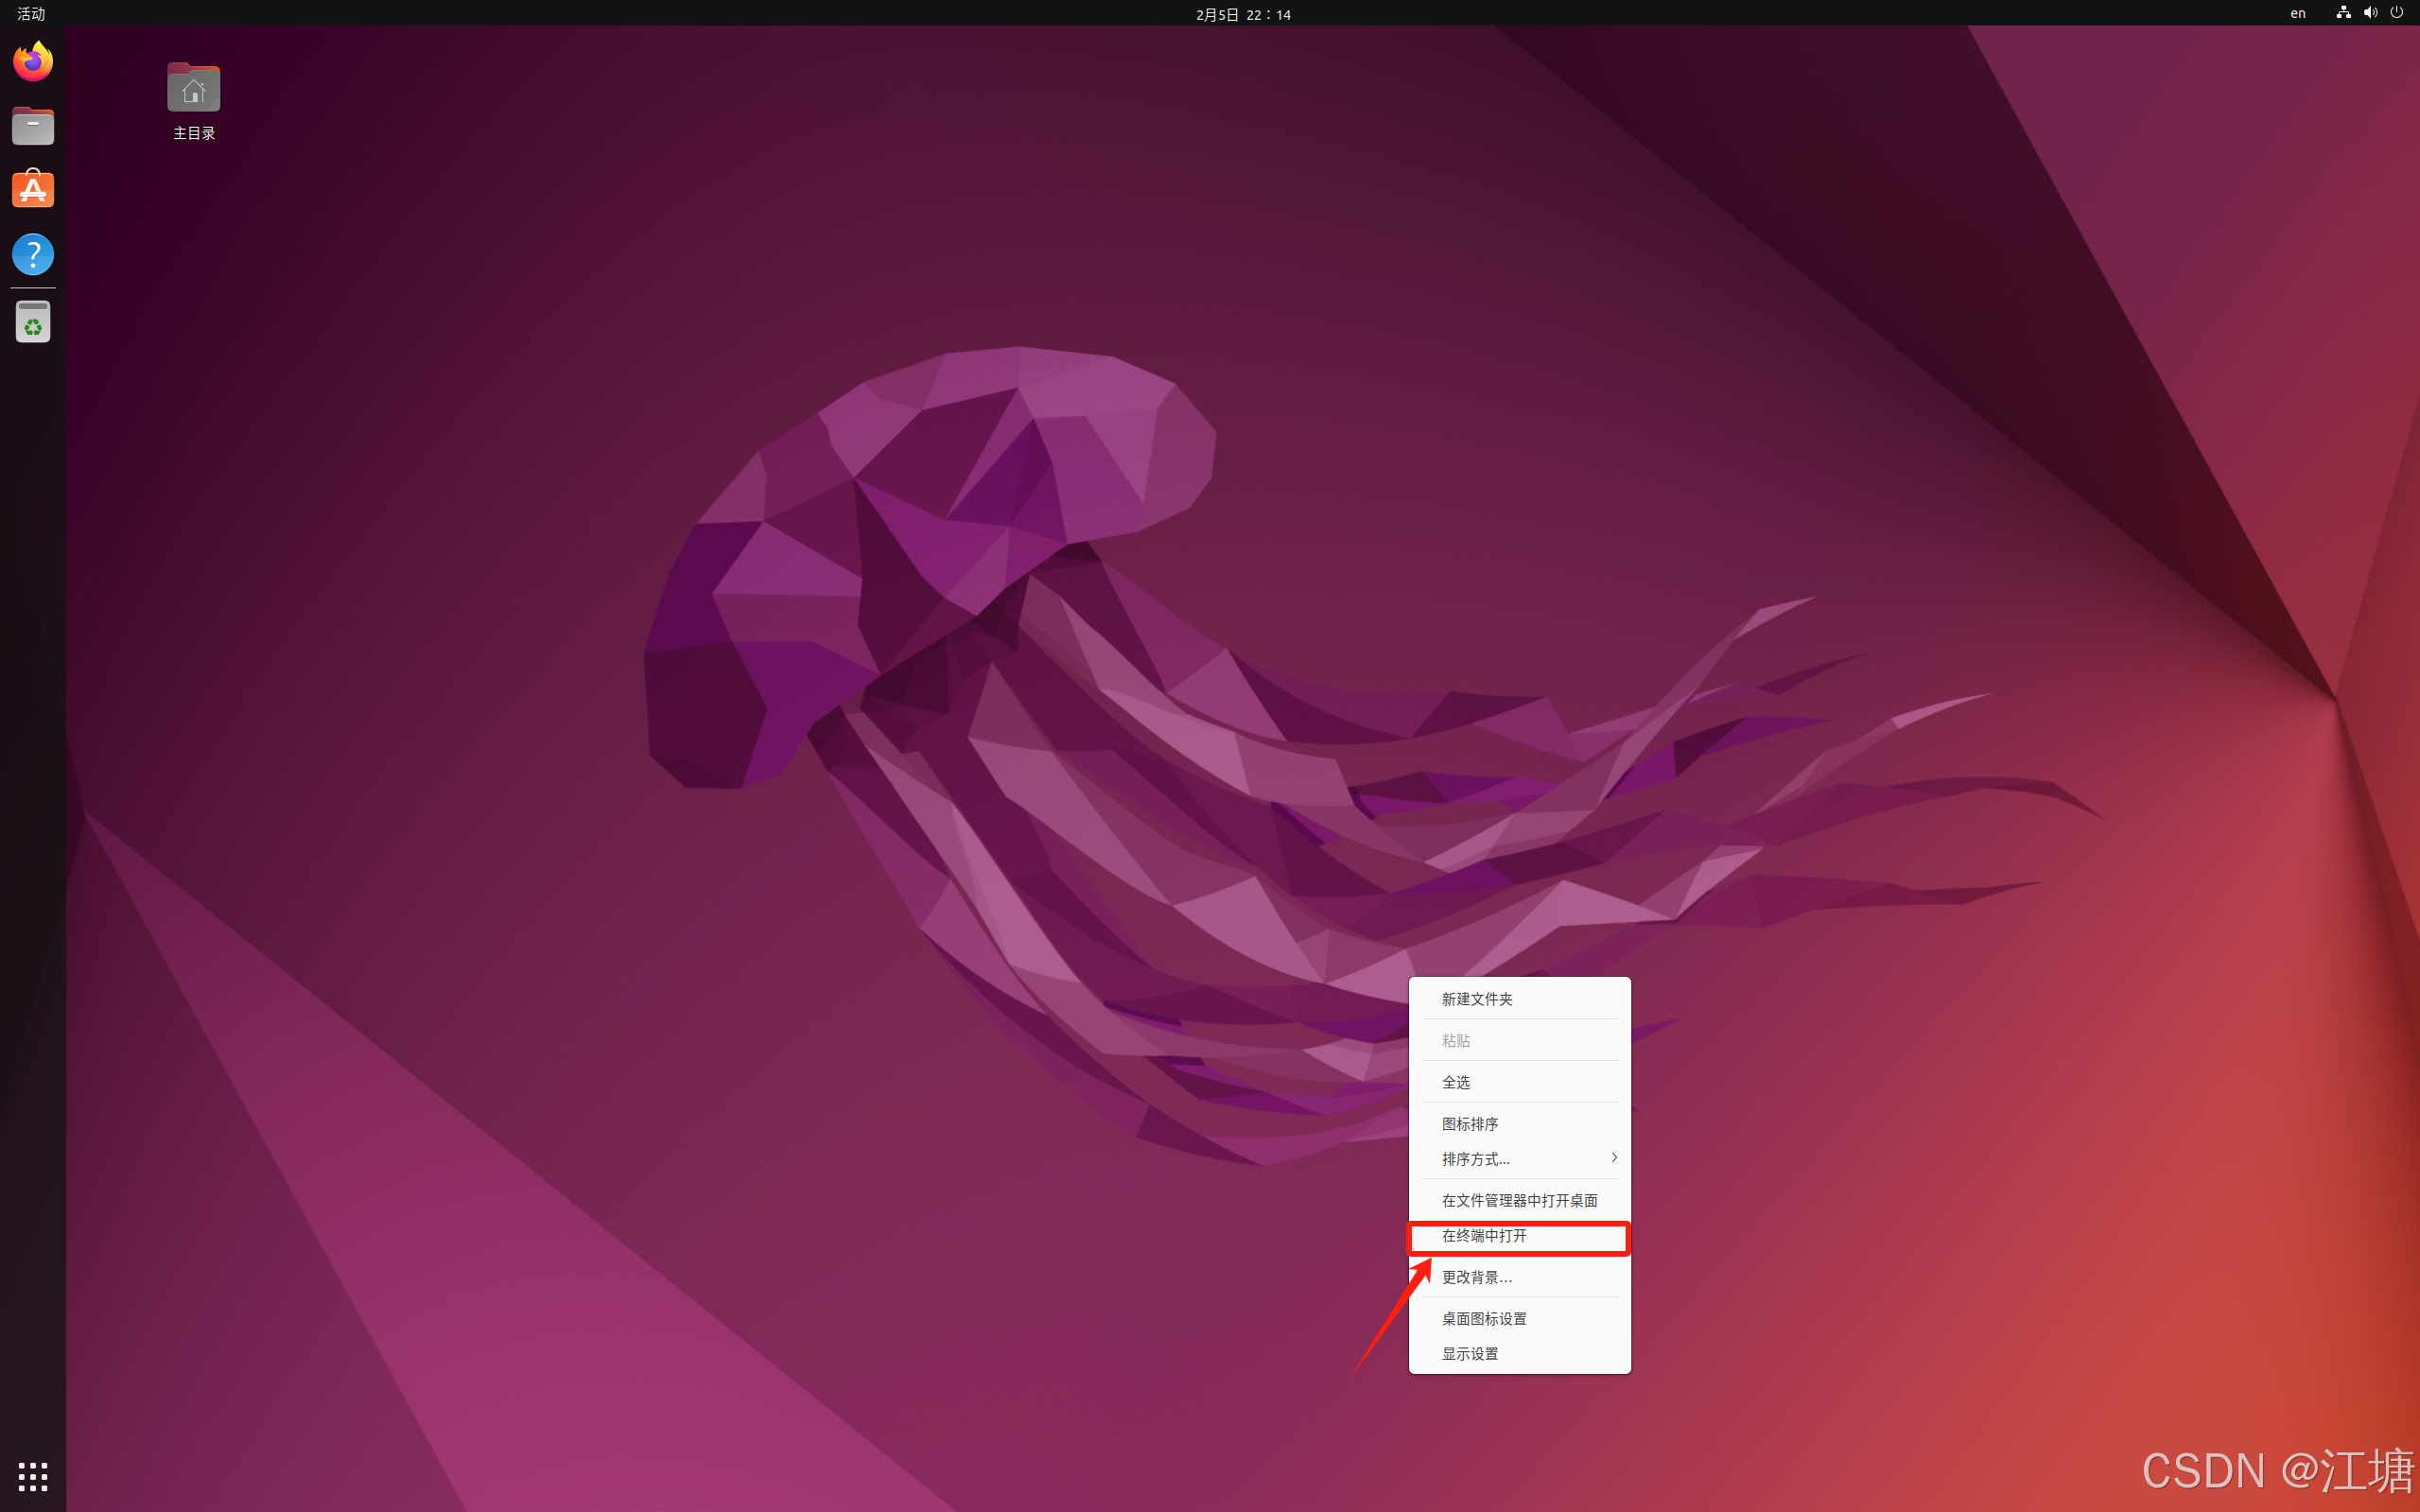Open the en input source menu
Screen dimensions: 2420x1512
[2298, 14]
